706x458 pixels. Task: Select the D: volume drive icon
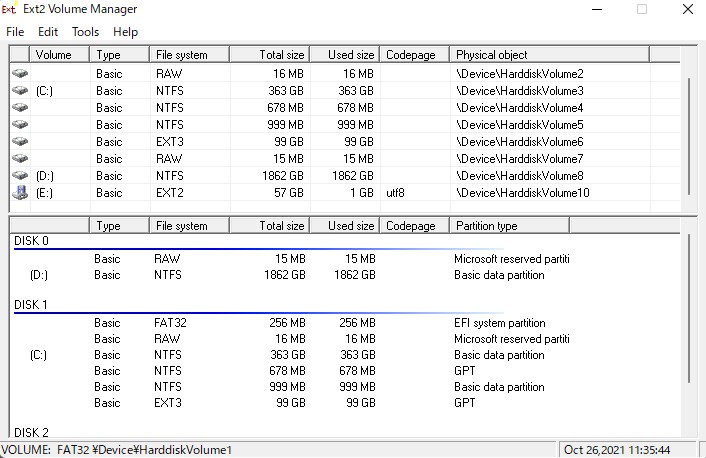pos(20,175)
